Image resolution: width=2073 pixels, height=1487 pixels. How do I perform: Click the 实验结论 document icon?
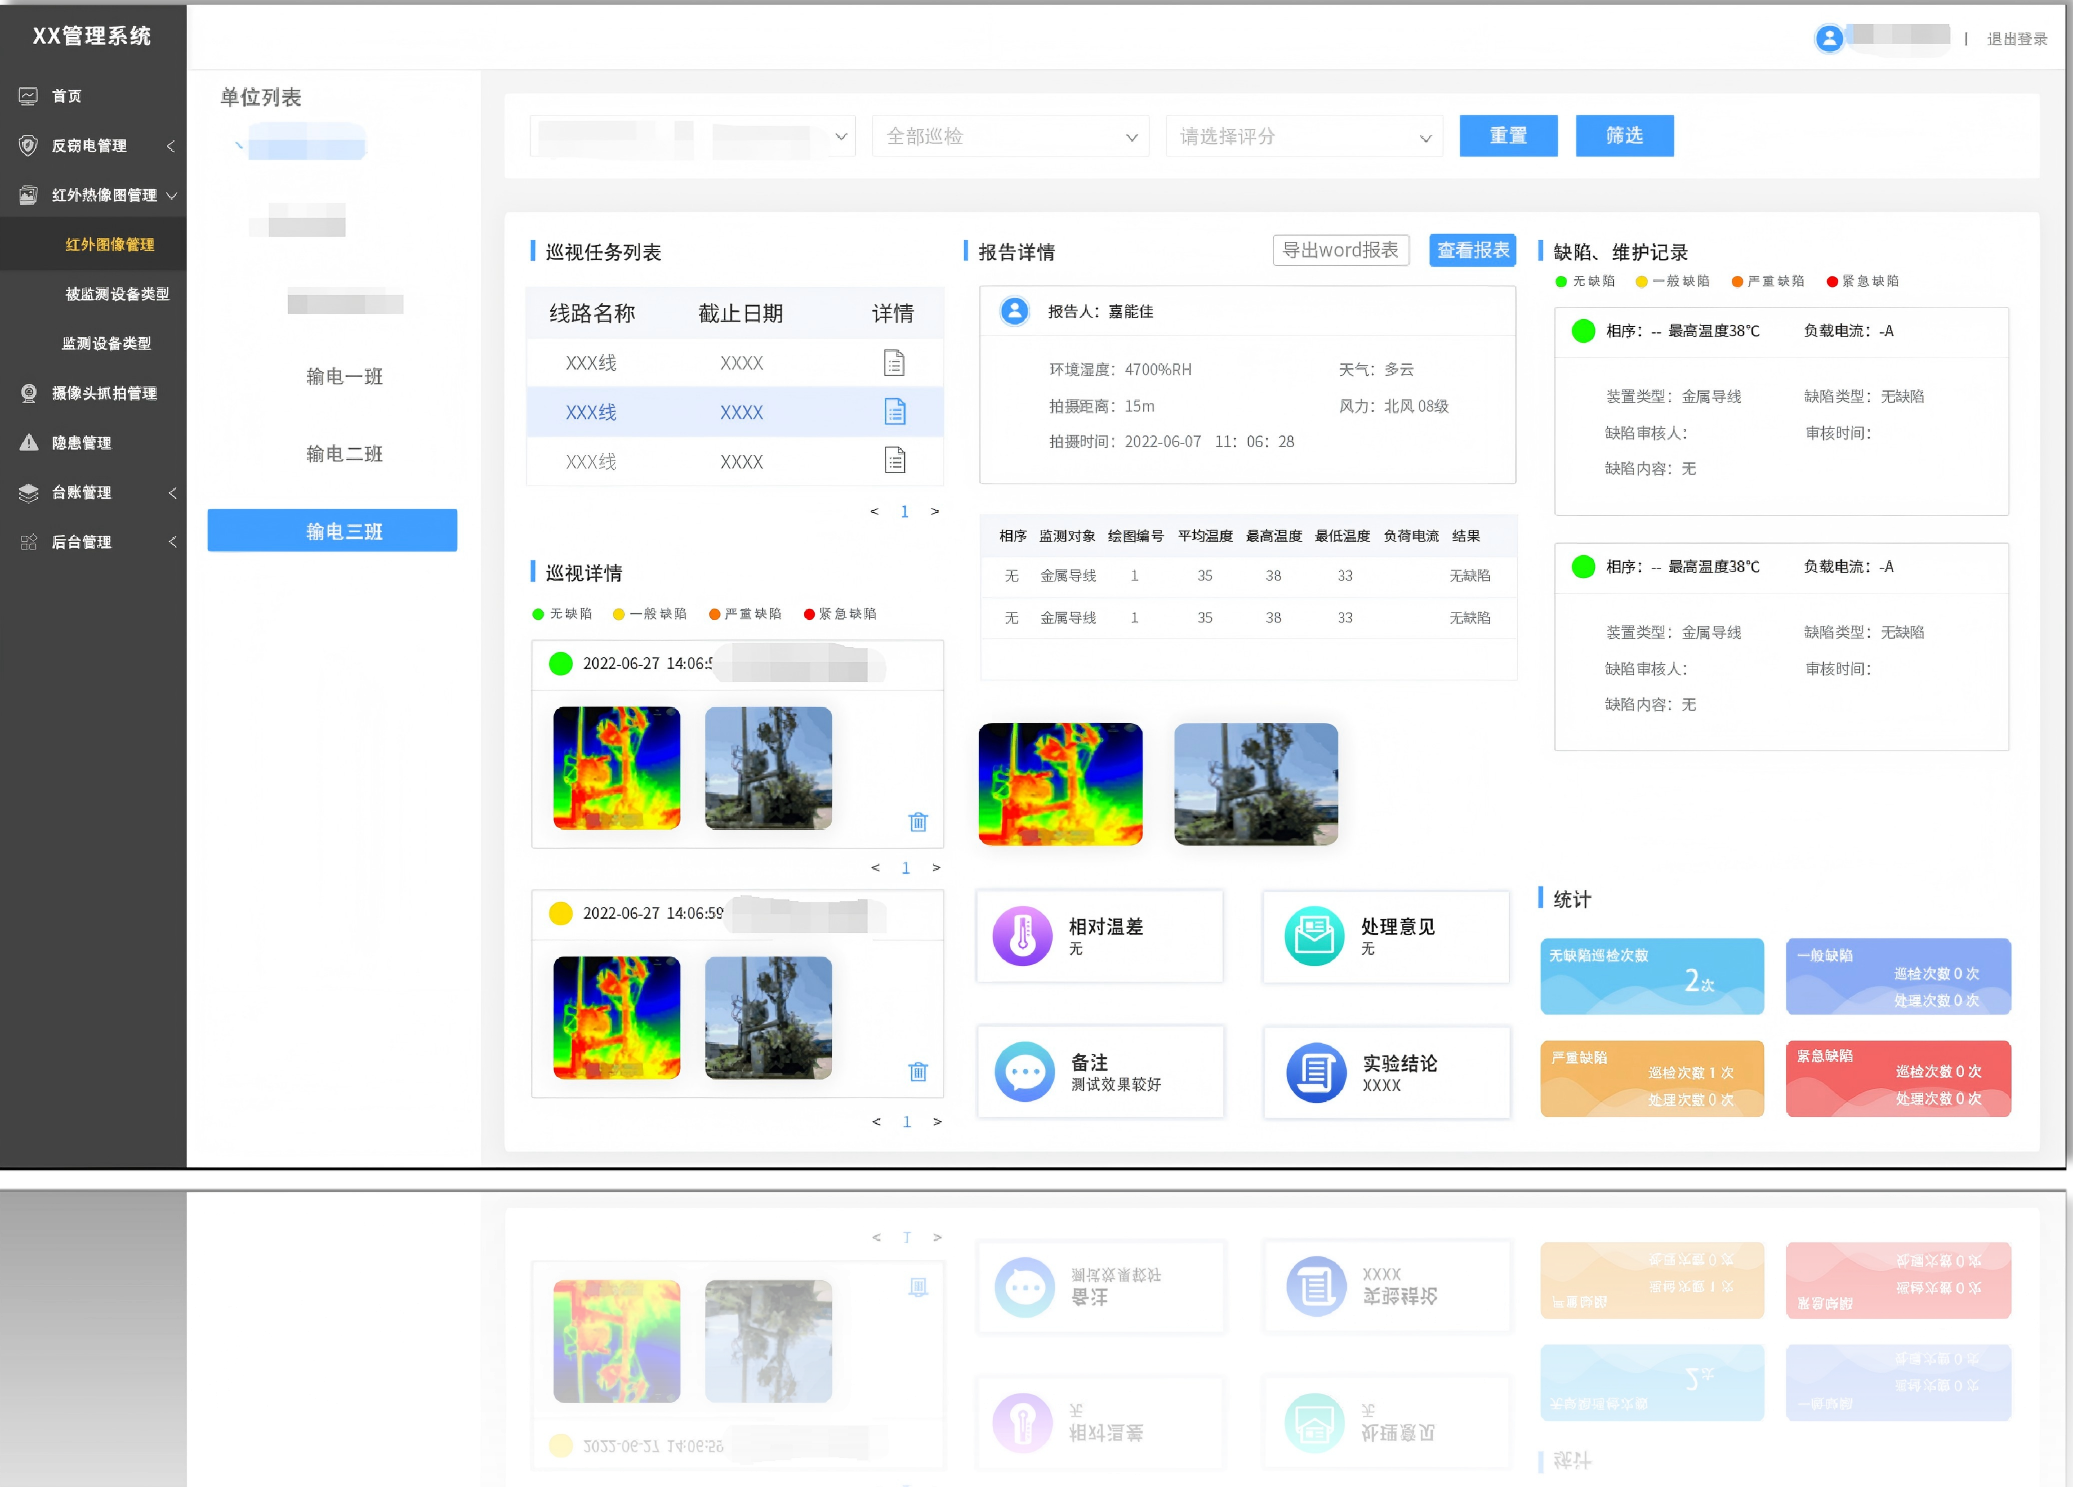point(1314,1072)
